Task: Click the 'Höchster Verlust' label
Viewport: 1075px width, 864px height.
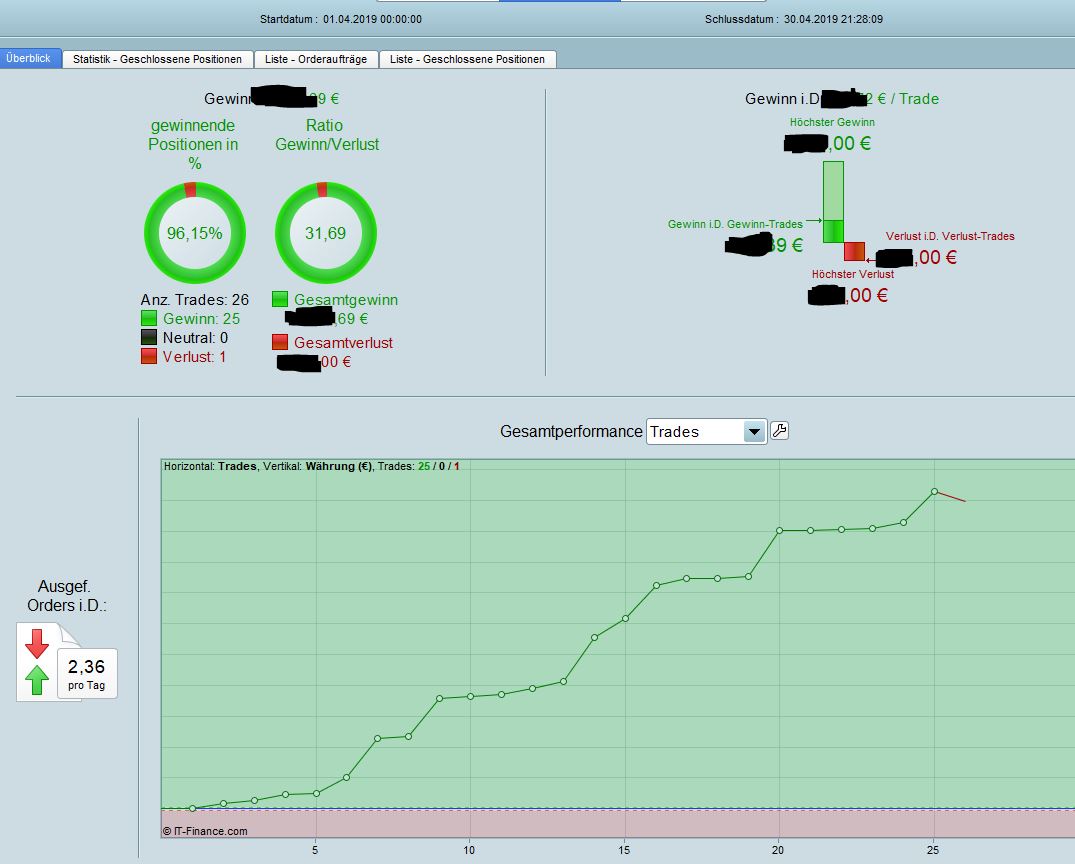Action: [853, 274]
